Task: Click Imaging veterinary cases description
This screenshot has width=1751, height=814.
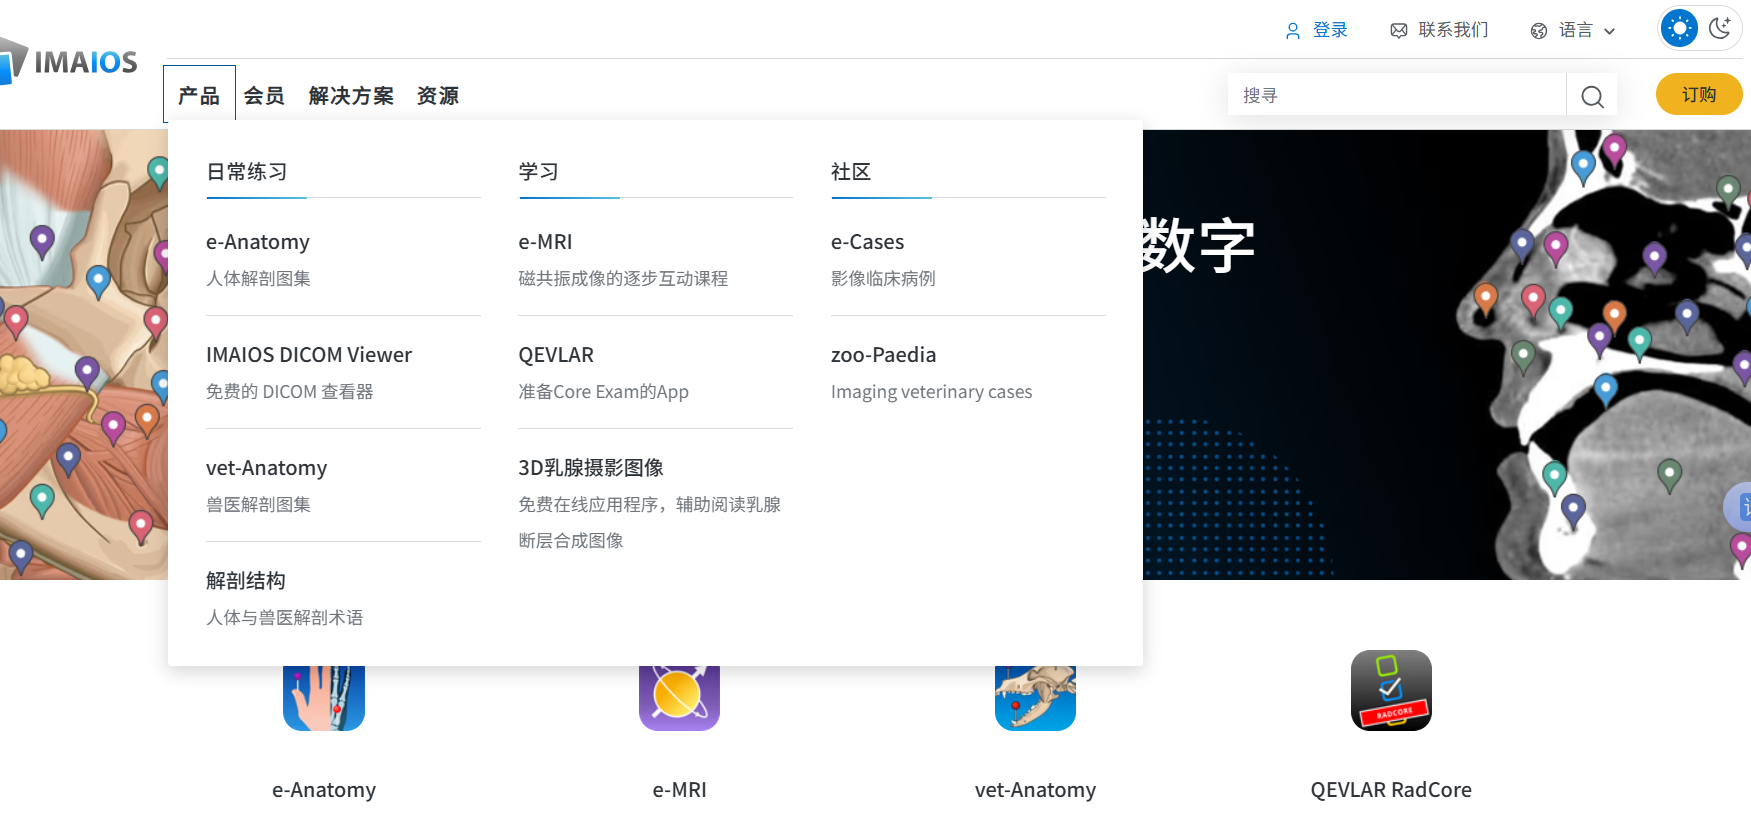Action: coord(931,392)
